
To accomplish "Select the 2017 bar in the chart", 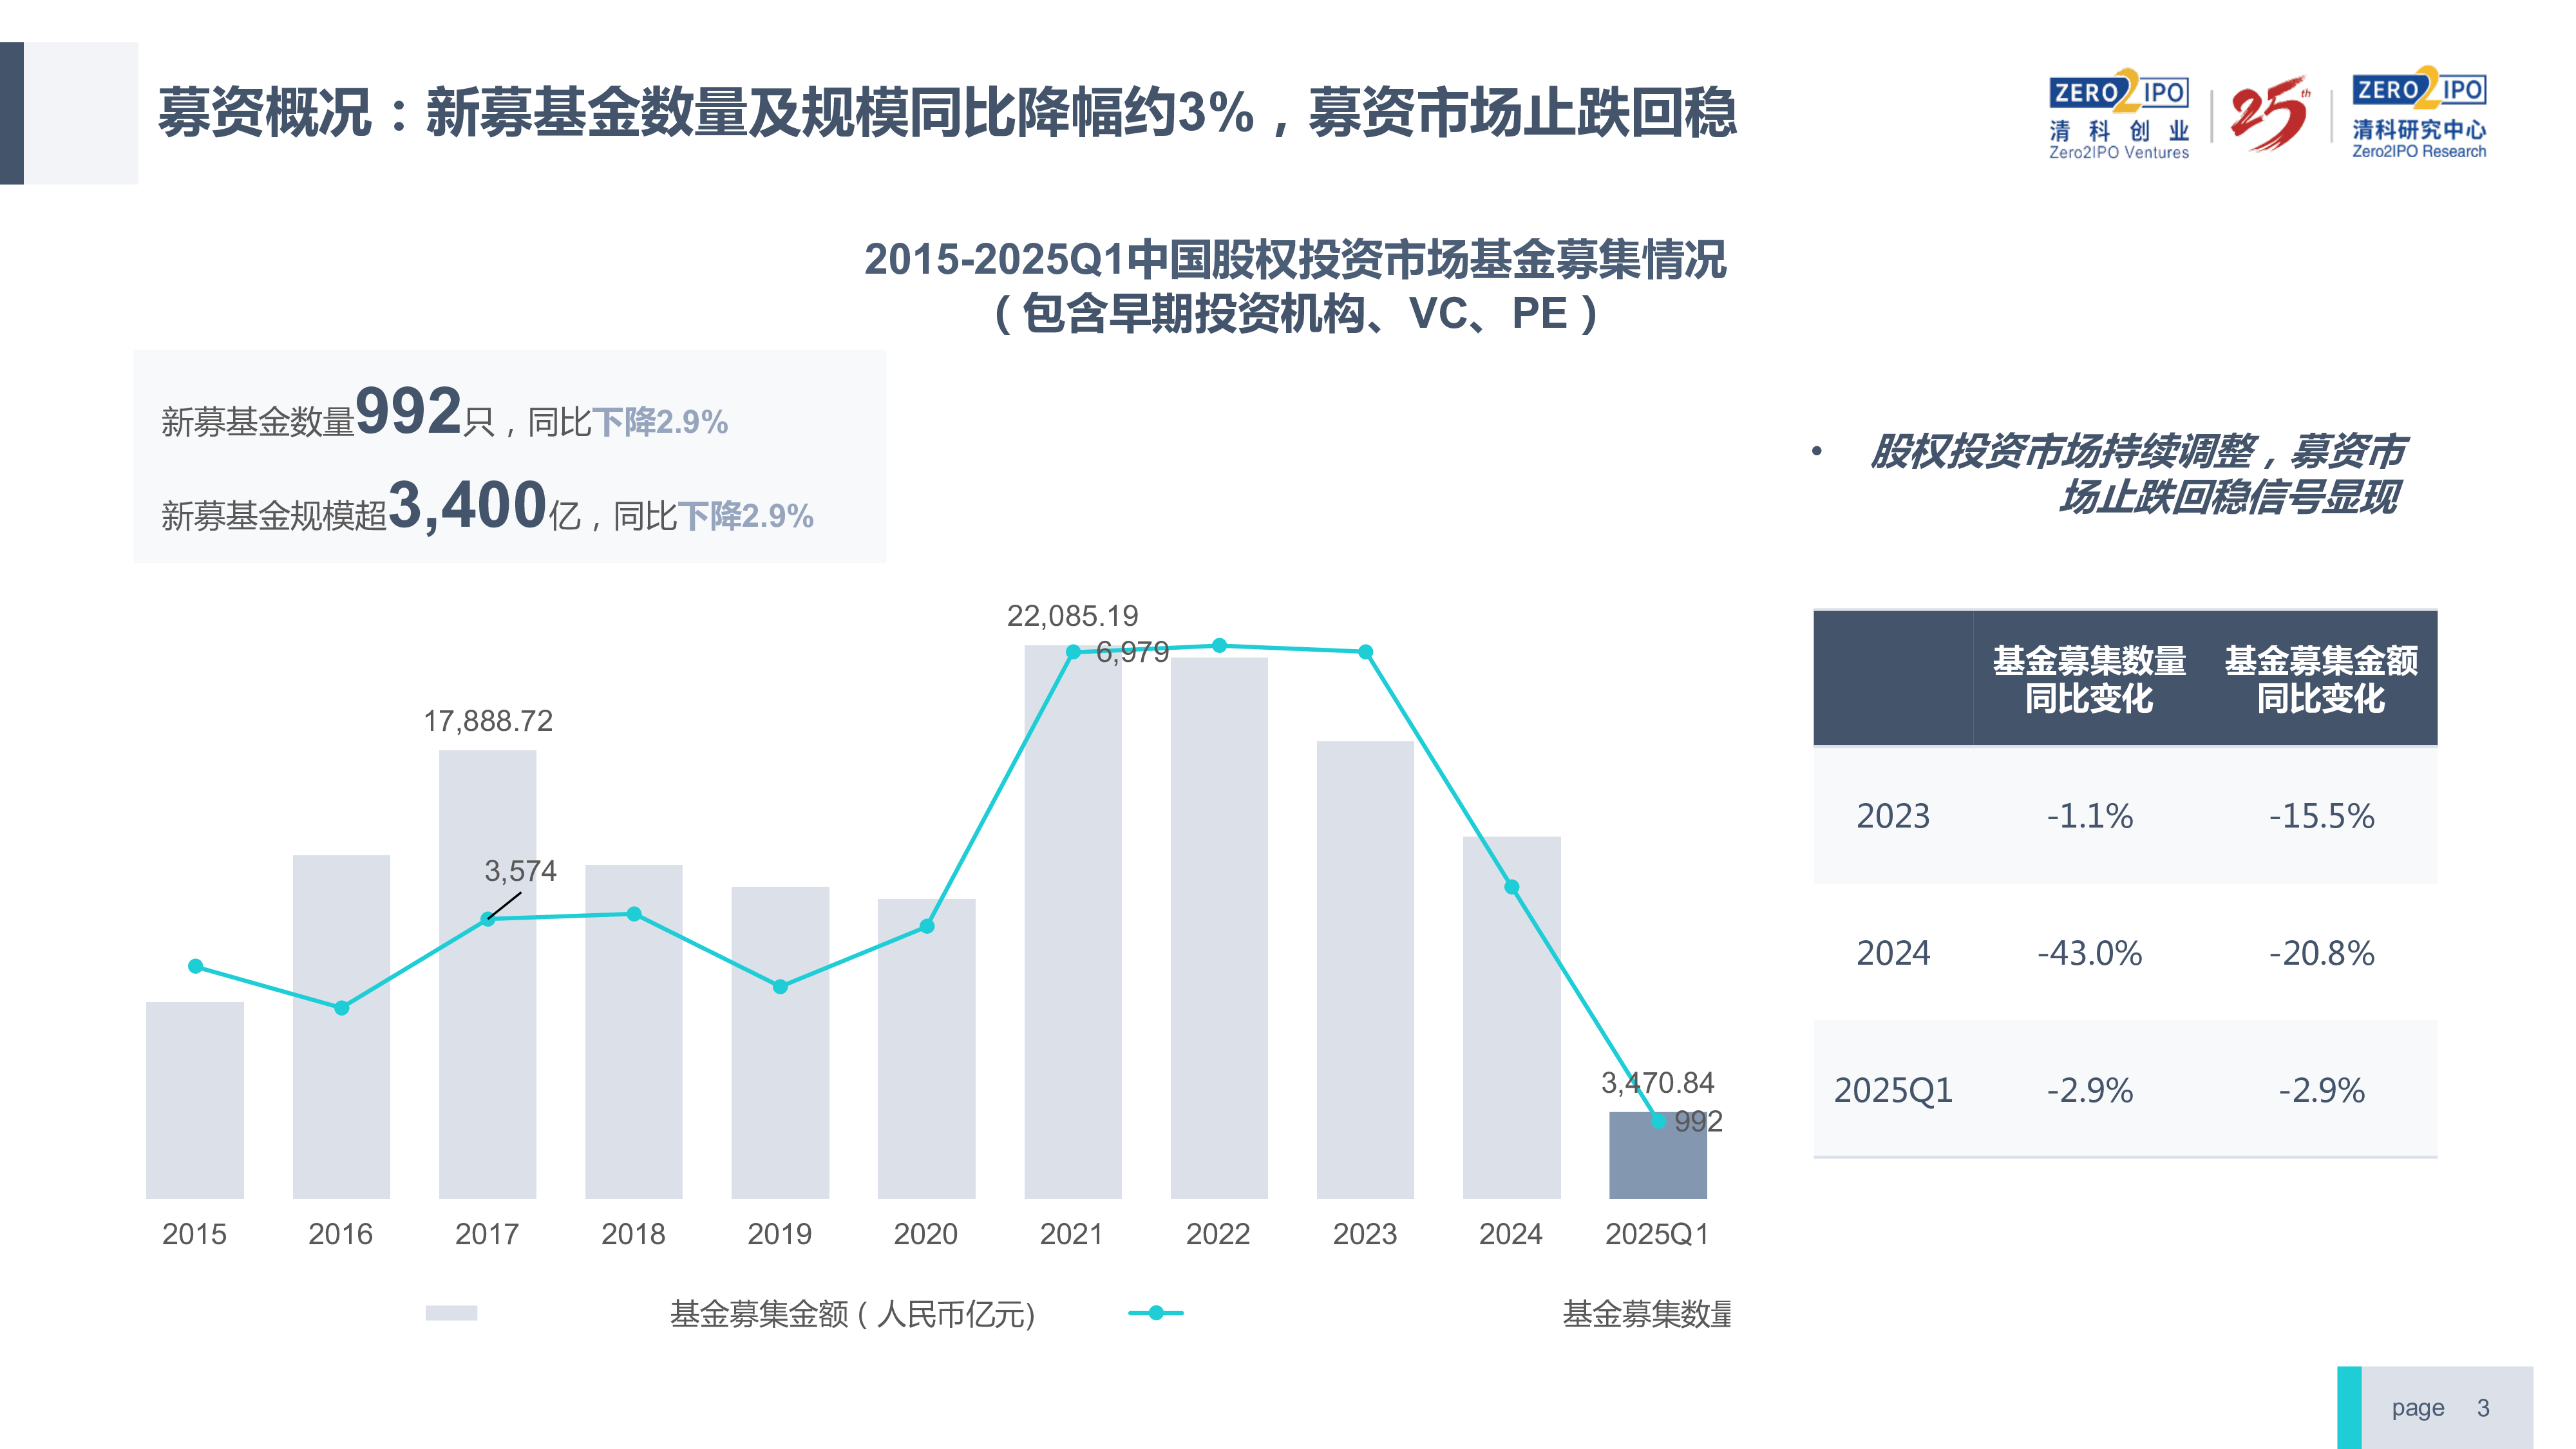I will [488, 974].
